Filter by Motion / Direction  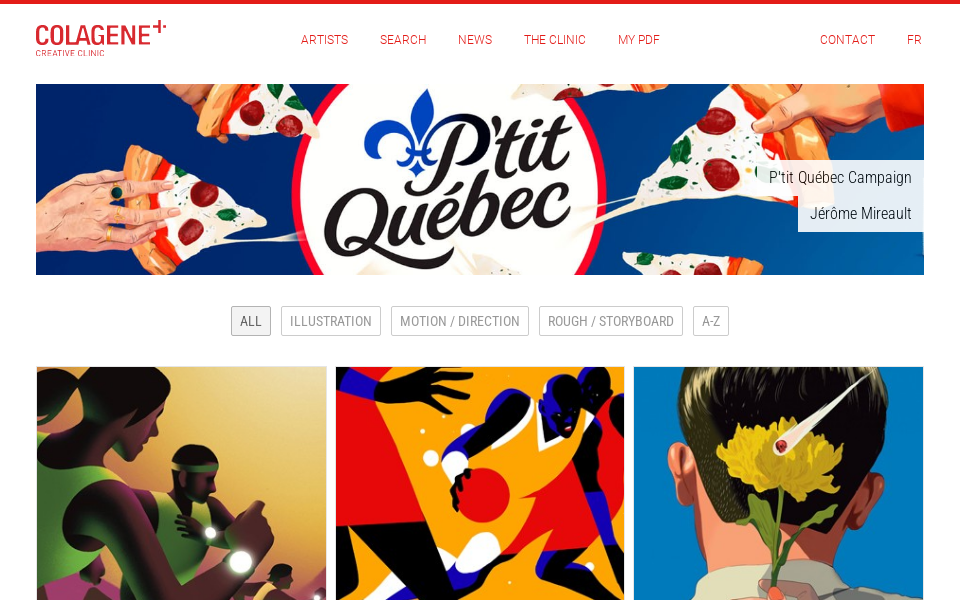point(460,321)
